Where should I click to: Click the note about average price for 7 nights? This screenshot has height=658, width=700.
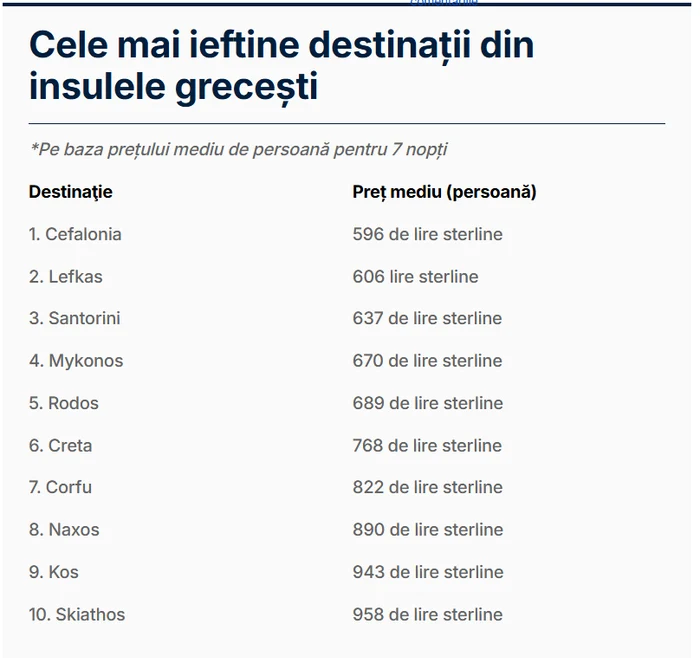tap(239, 149)
